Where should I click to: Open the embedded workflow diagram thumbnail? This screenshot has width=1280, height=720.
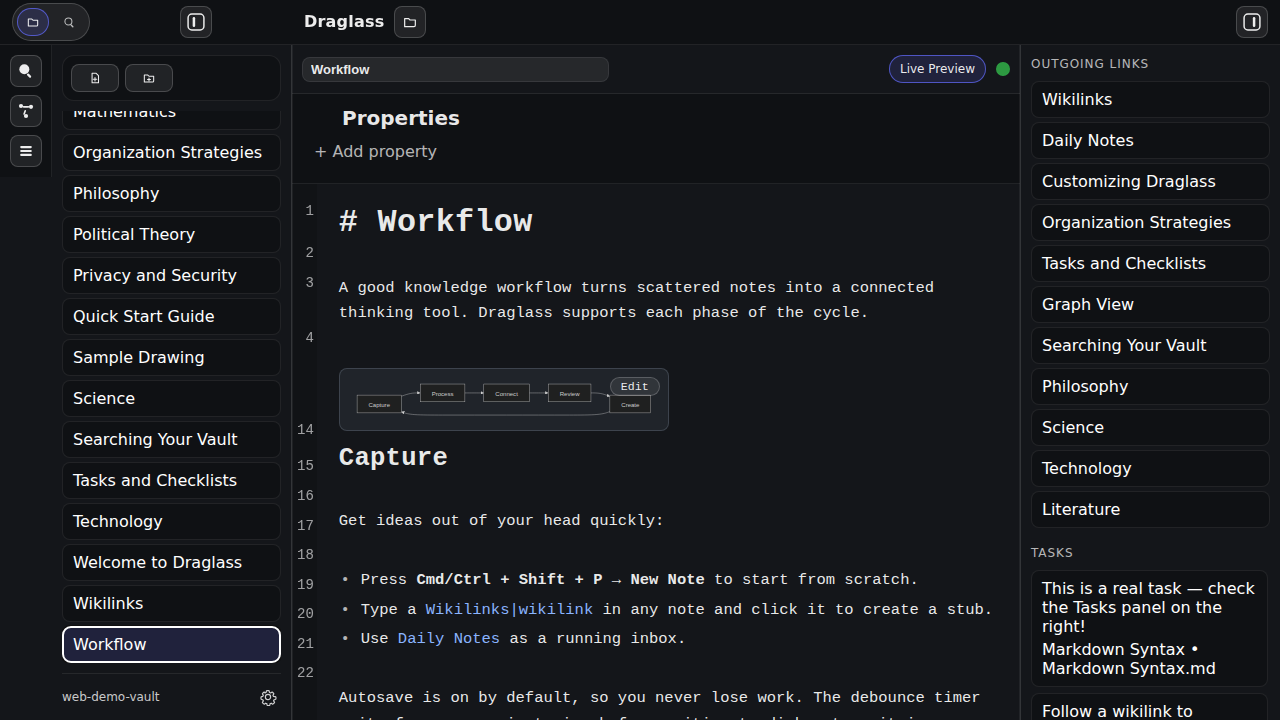tap(503, 399)
